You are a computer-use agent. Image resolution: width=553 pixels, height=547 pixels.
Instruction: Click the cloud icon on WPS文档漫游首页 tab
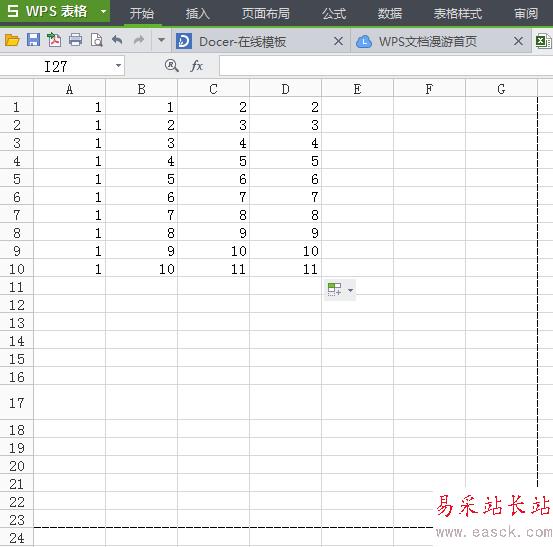click(364, 42)
